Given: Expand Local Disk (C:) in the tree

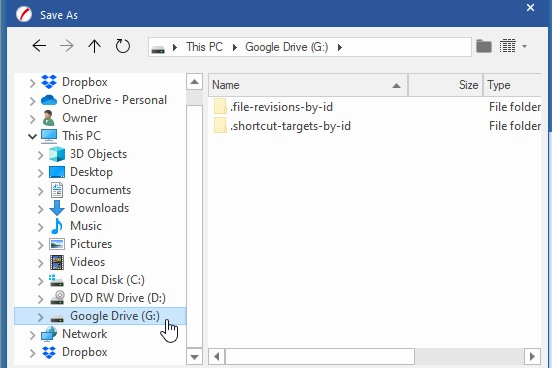Looking at the screenshot, I should 40,281.
